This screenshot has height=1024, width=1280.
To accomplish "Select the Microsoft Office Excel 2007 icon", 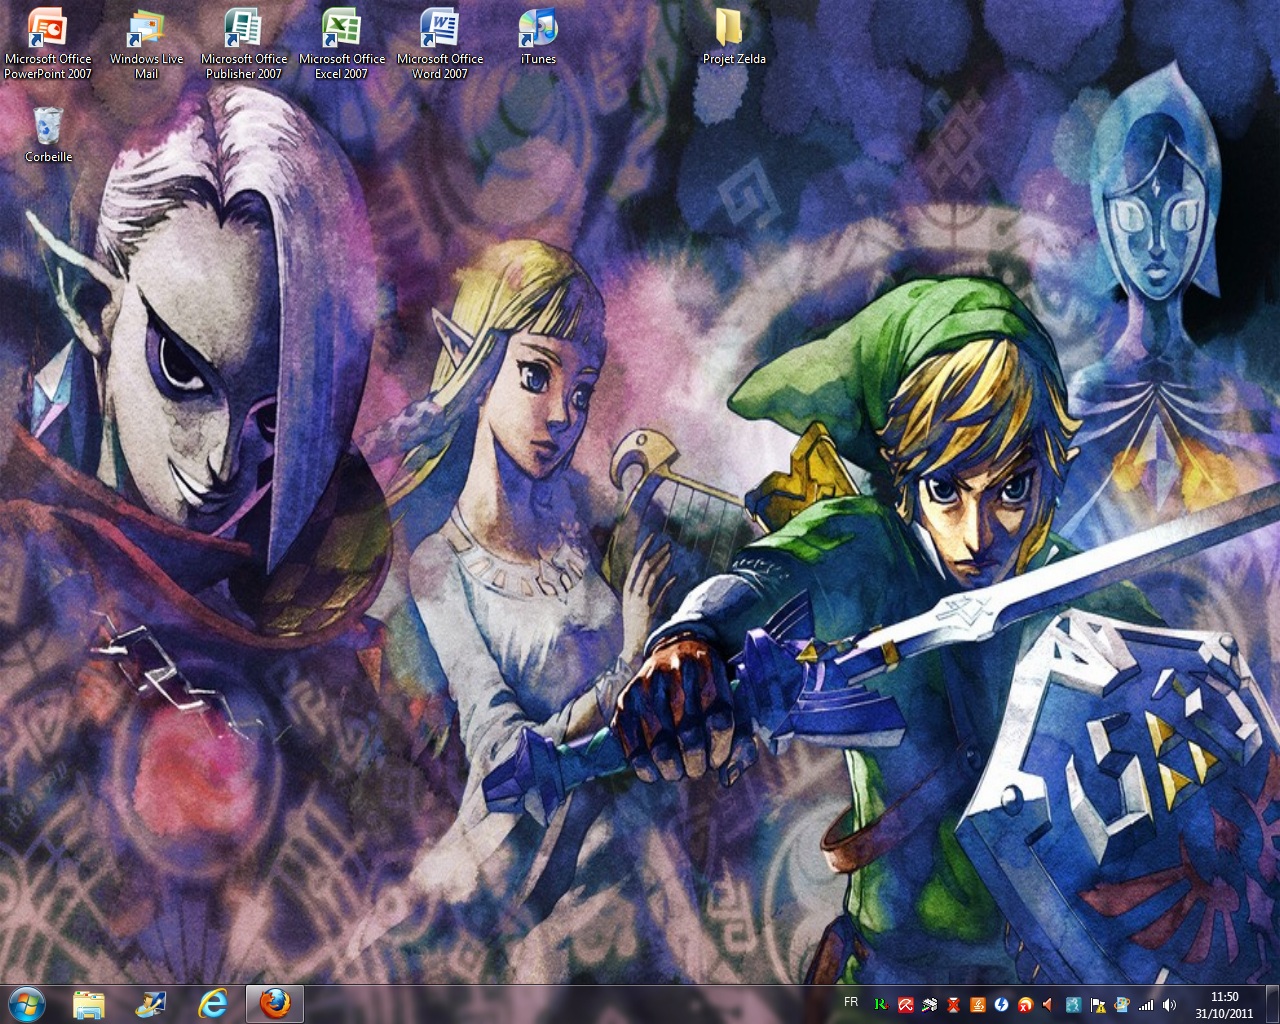I will coord(341,44).
